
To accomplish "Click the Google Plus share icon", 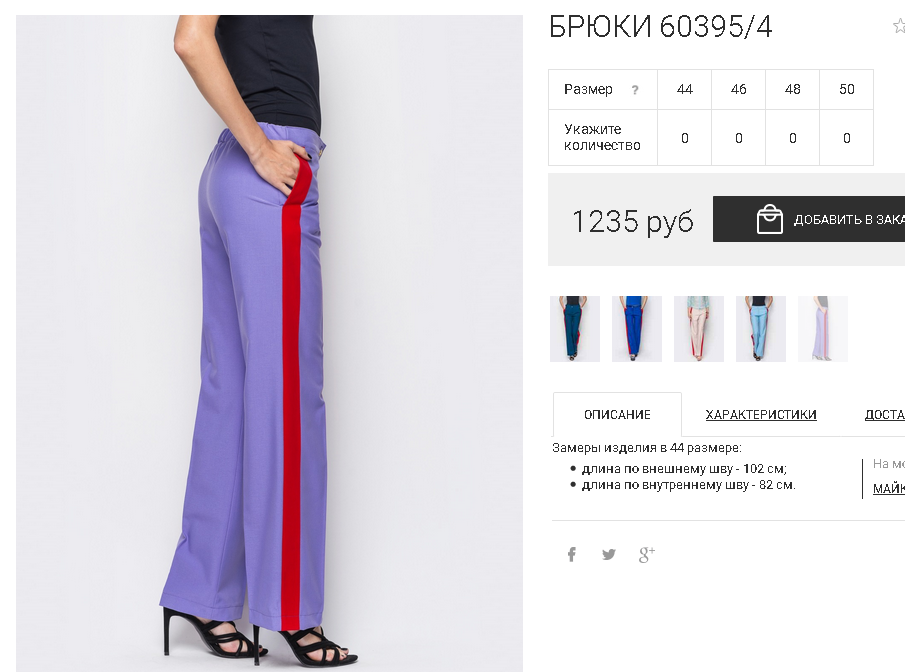I will (x=646, y=555).
